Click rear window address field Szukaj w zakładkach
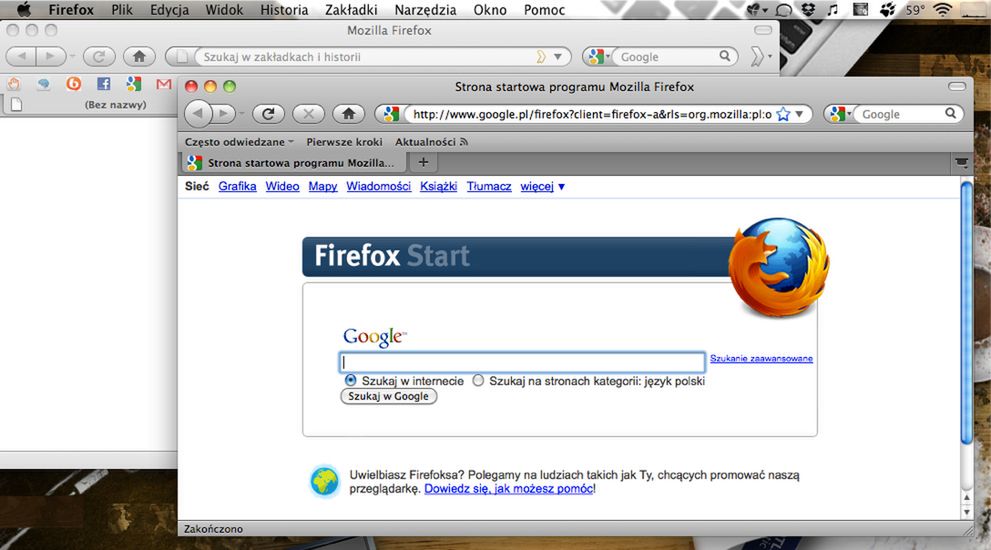 click(367, 57)
